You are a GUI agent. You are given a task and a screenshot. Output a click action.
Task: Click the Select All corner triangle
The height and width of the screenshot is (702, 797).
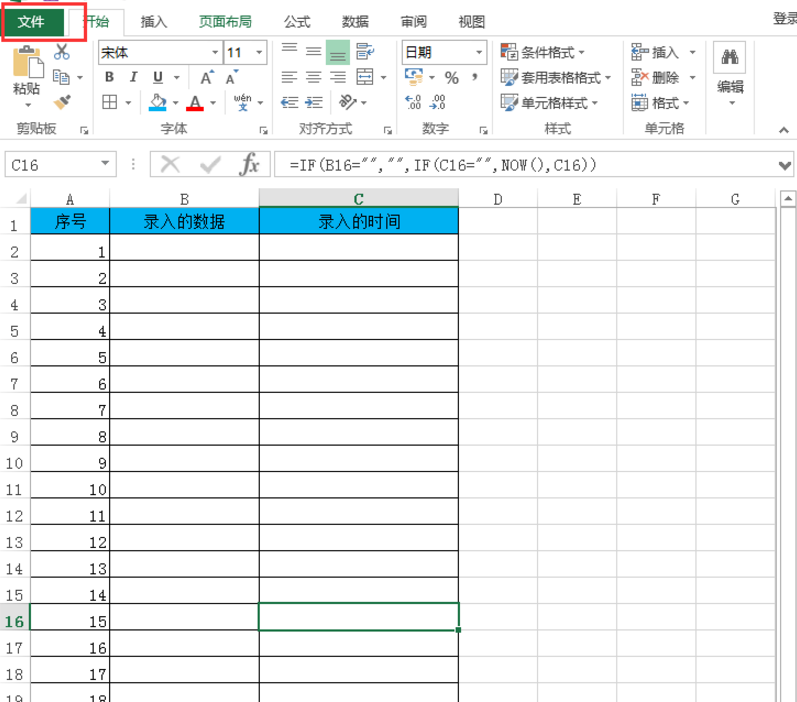[x=20, y=198]
